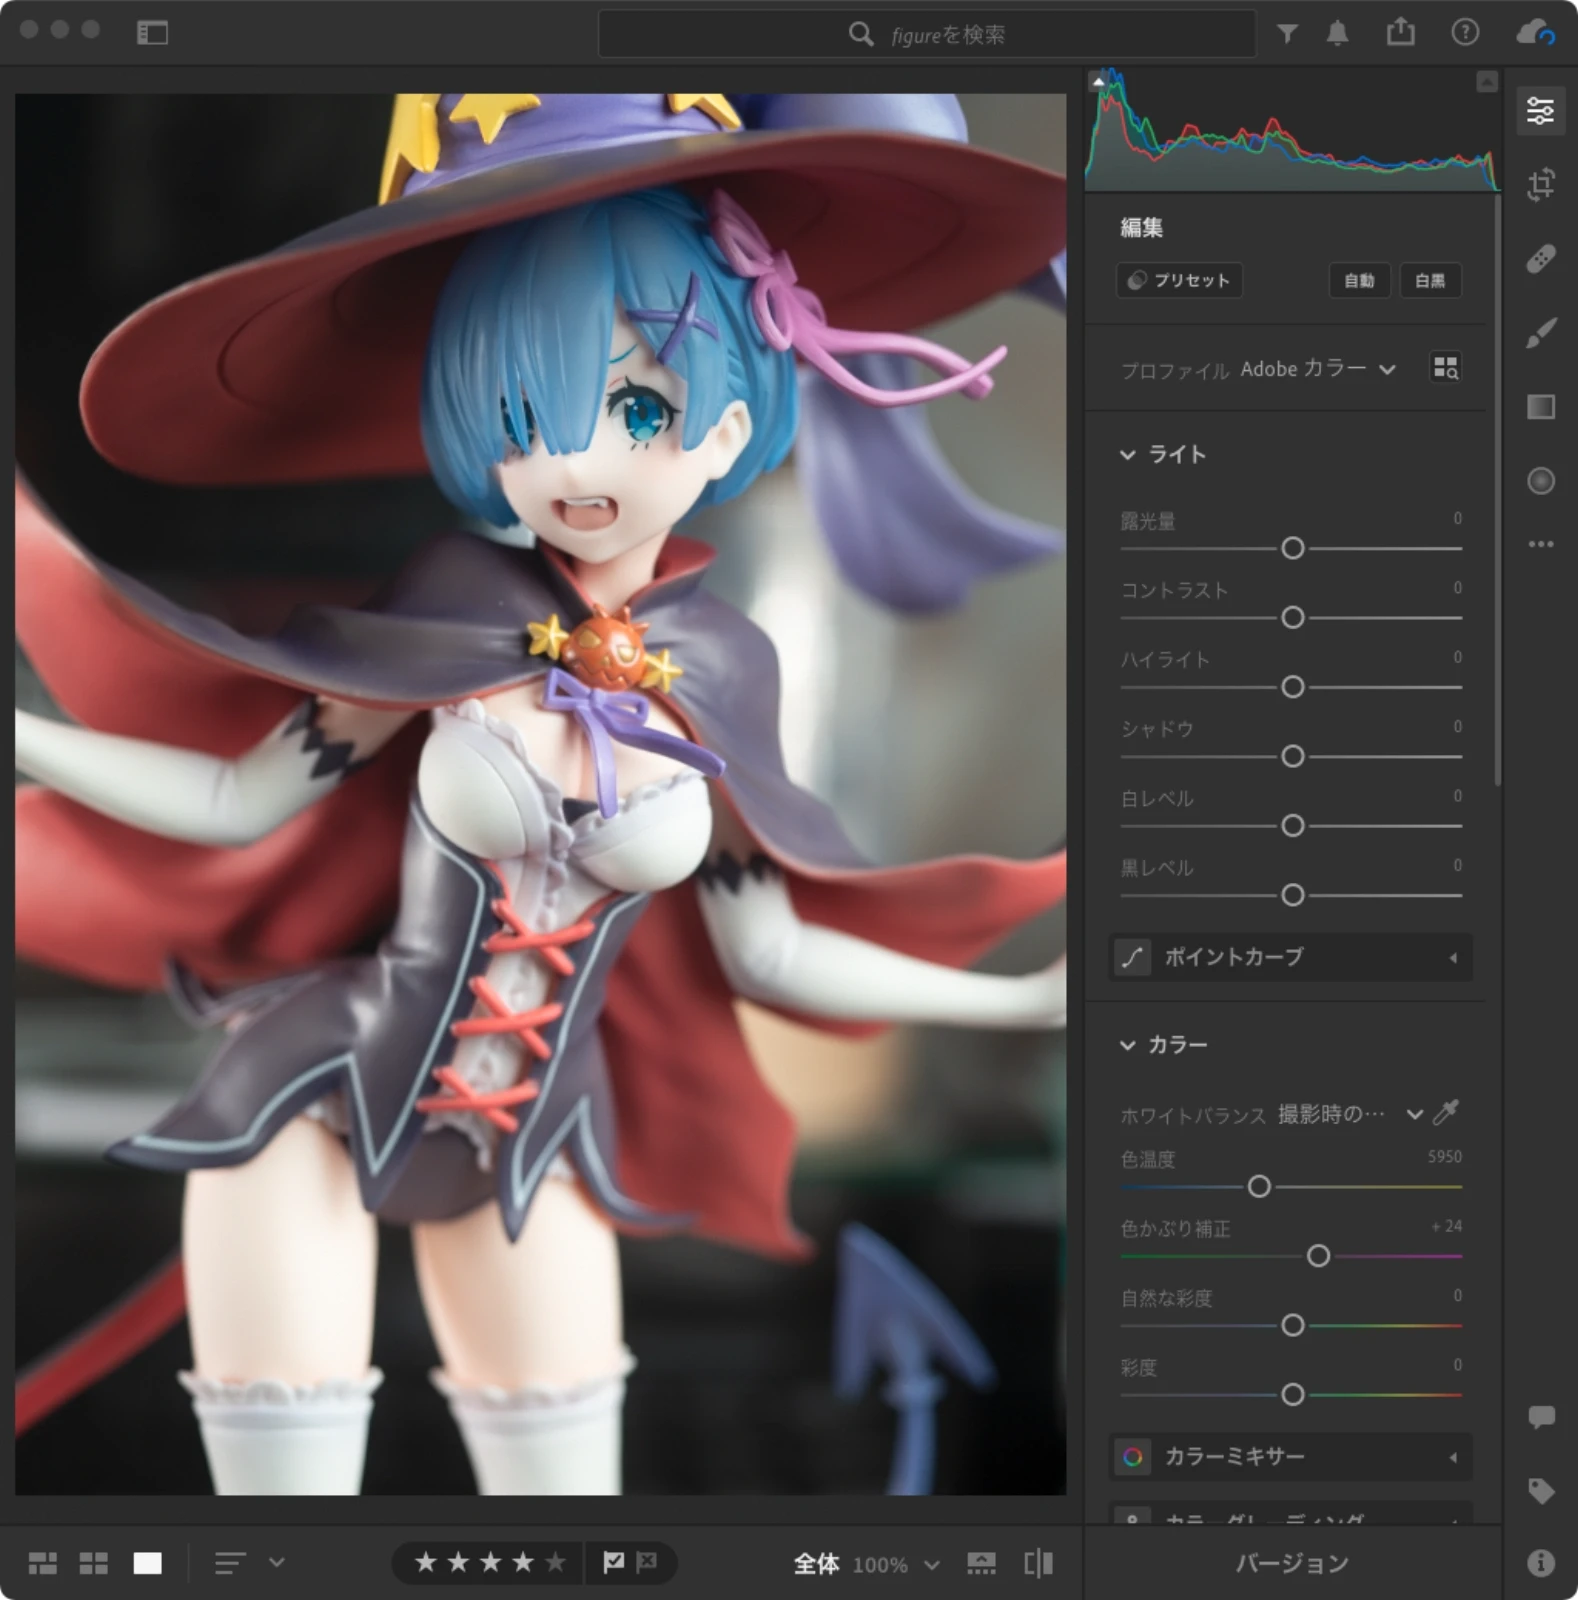
Task: Pick white balance eyedropper tool
Action: point(1446,1112)
